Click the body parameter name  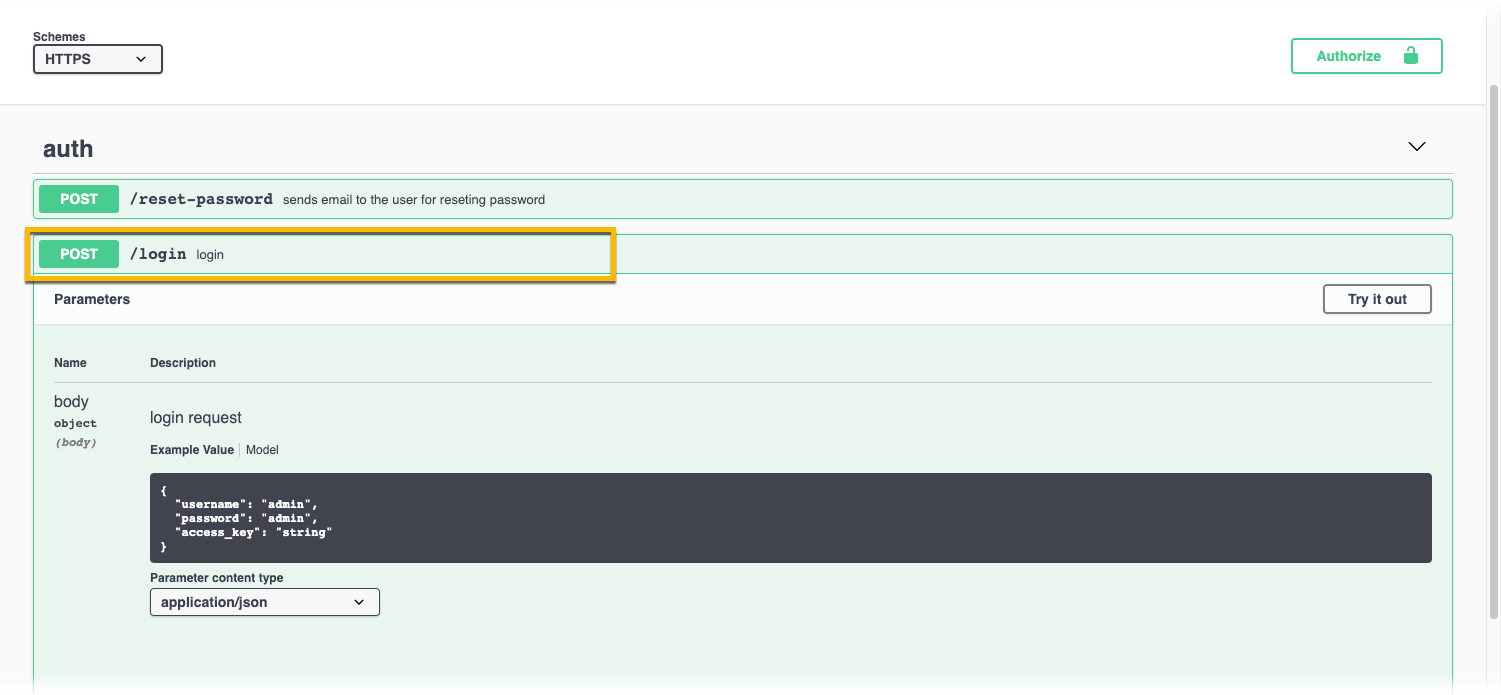pyautogui.click(x=71, y=401)
